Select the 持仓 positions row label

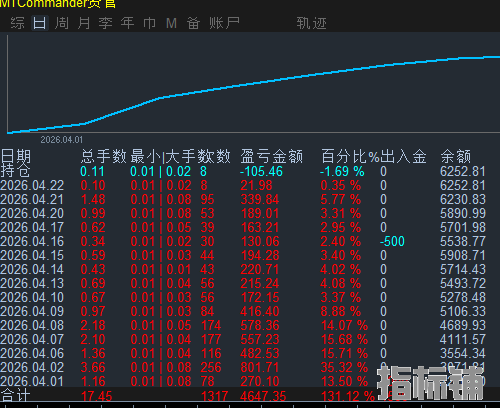click(x=15, y=171)
